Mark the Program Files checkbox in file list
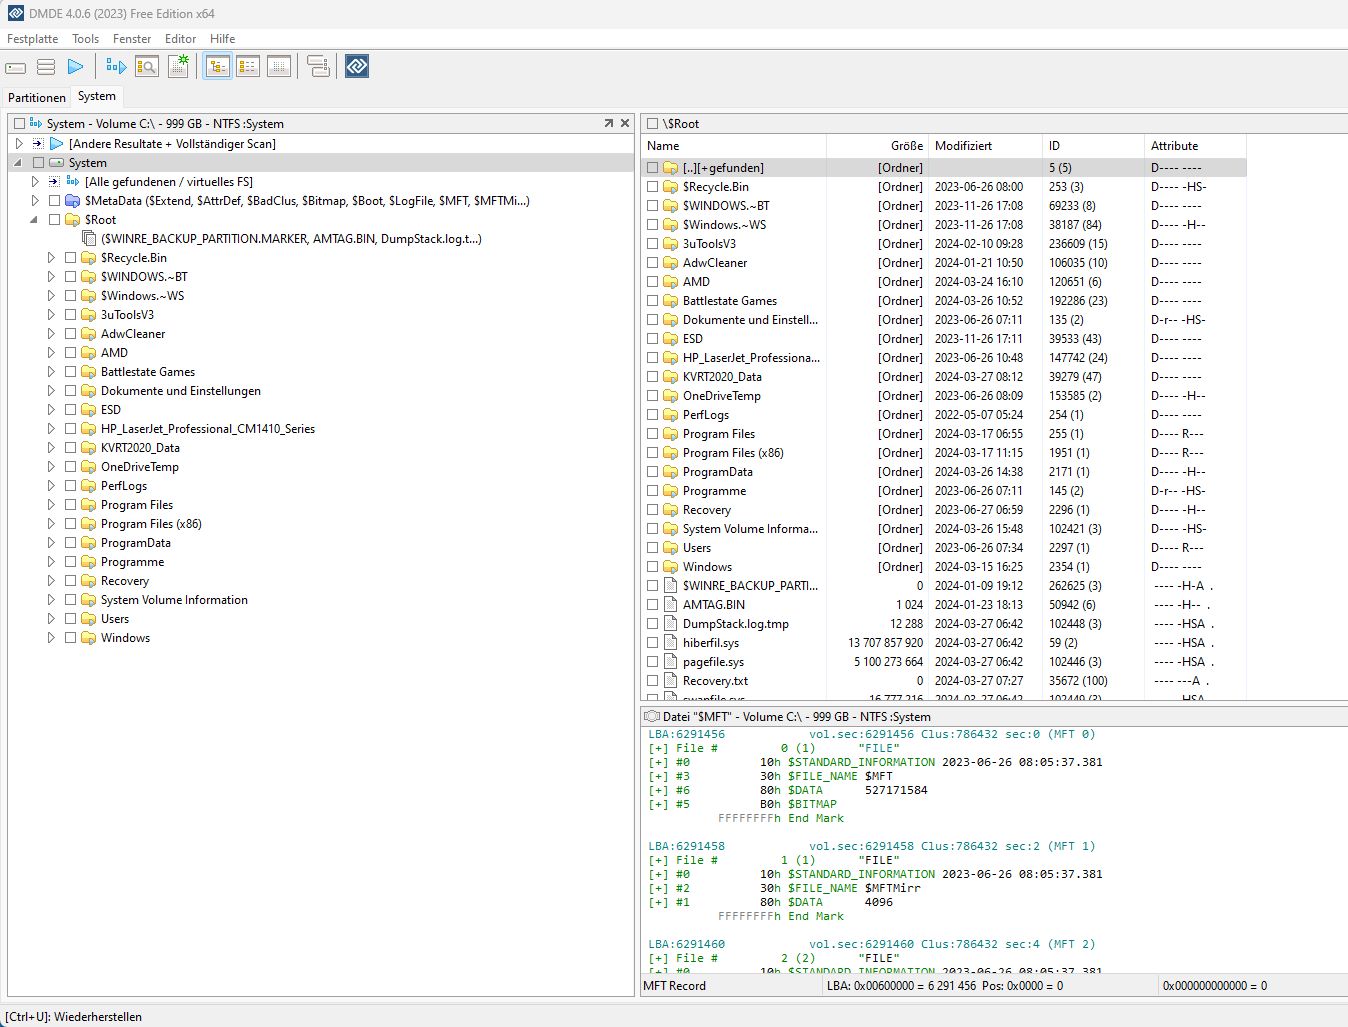The width and height of the screenshot is (1348, 1027). click(653, 434)
